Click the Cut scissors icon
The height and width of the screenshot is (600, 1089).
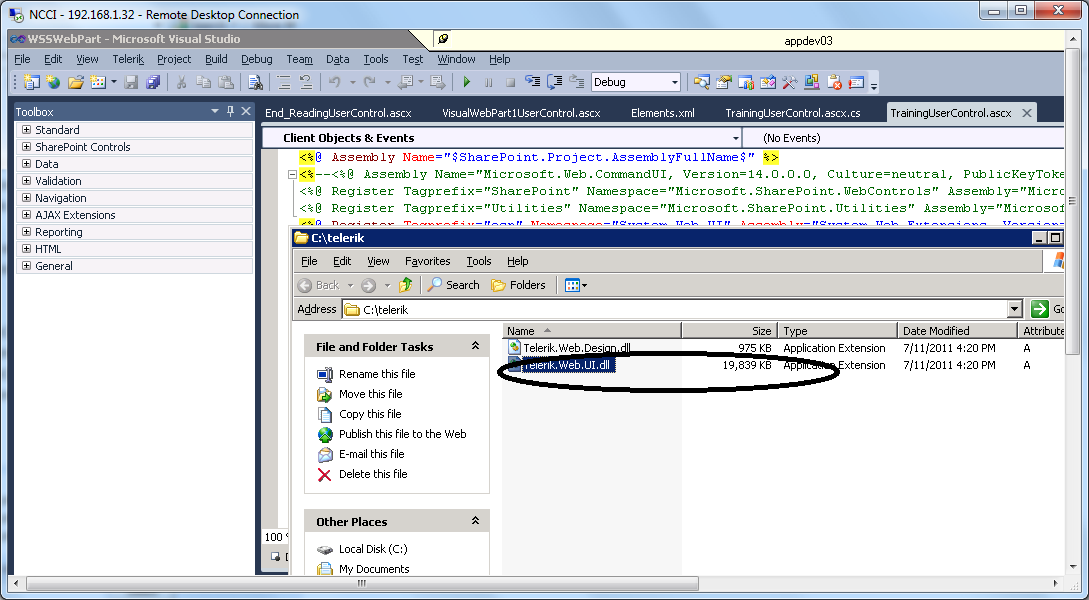pyautogui.click(x=181, y=82)
